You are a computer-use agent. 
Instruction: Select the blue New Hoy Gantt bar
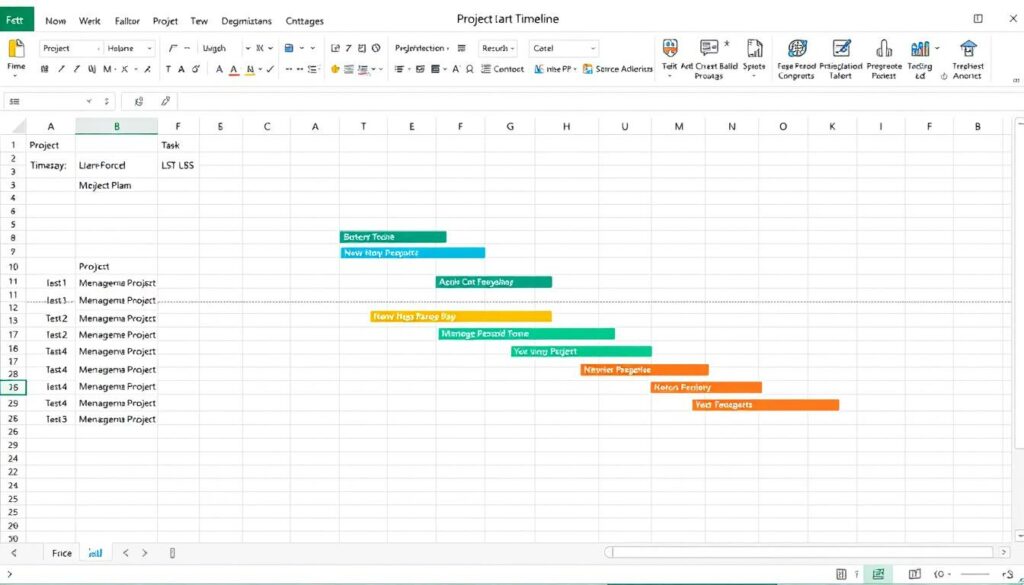click(x=413, y=253)
